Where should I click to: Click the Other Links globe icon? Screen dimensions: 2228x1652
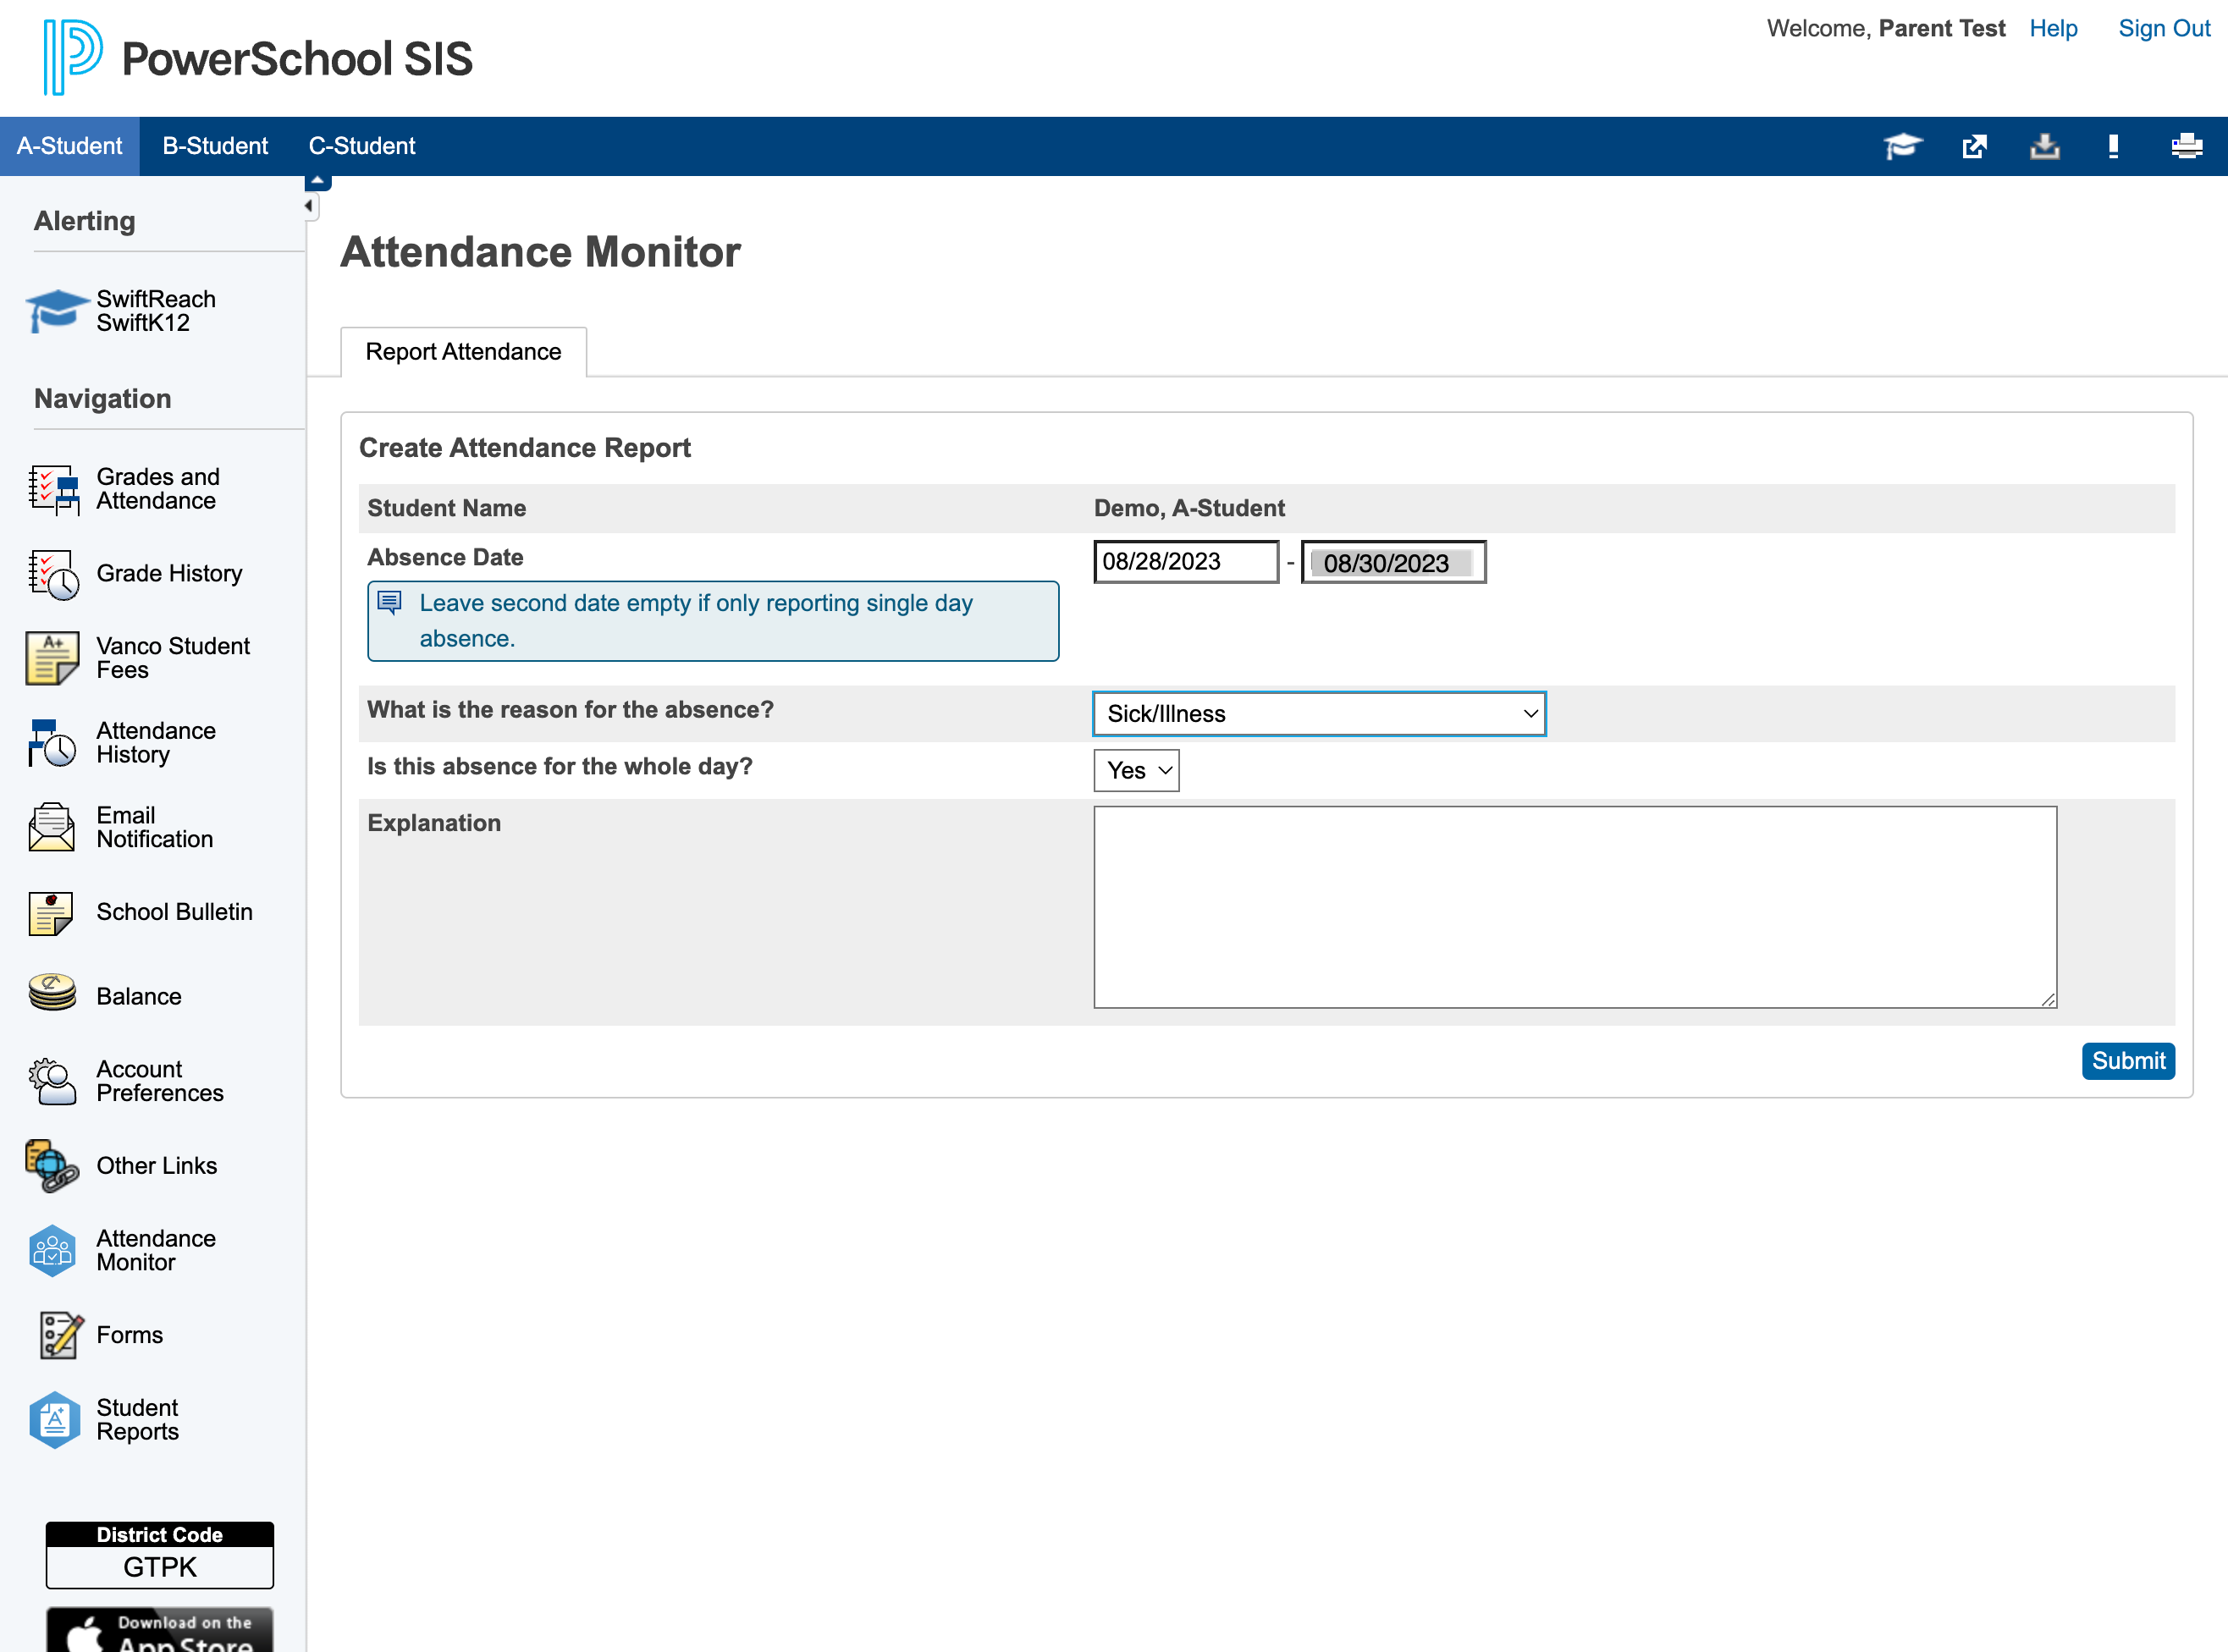53,1167
